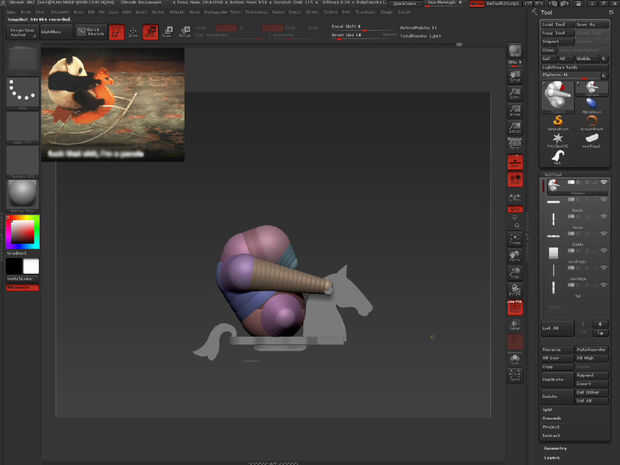Image resolution: width=620 pixels, height=465 pixels.
Task: Toggle visibility eye of top subtool
Action: pyautogui.click(x=603, y=182)
